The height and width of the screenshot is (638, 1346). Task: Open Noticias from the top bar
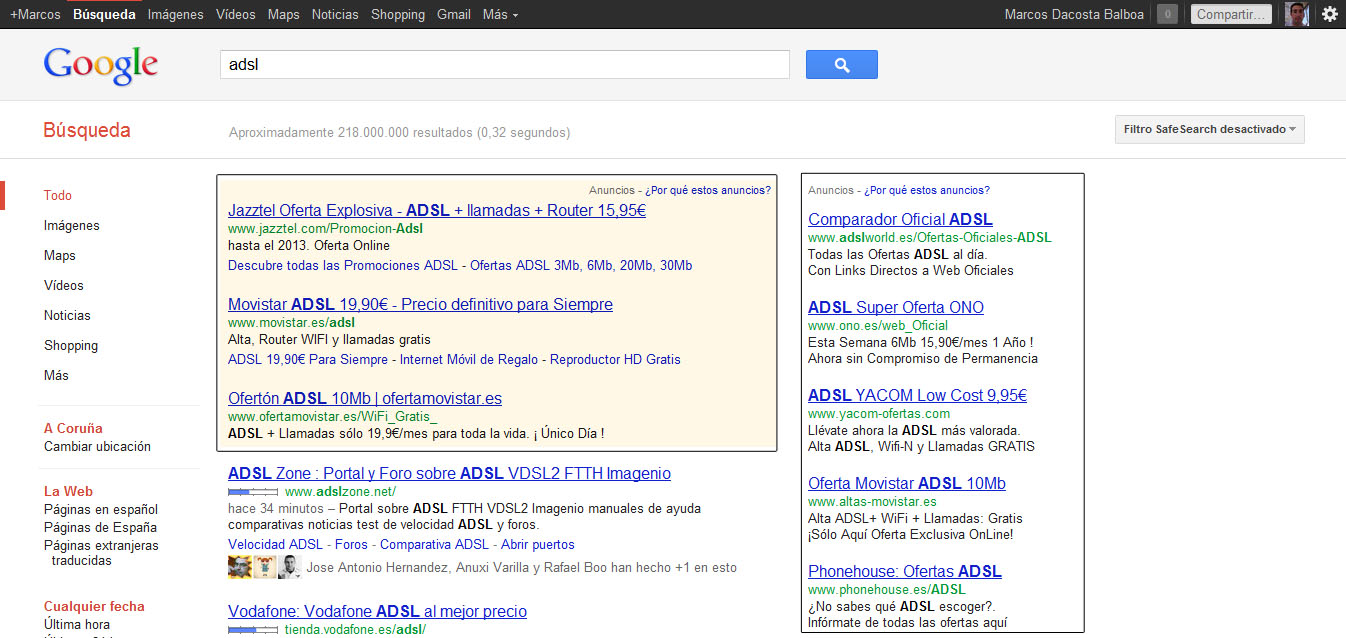(x=335, y=14)
